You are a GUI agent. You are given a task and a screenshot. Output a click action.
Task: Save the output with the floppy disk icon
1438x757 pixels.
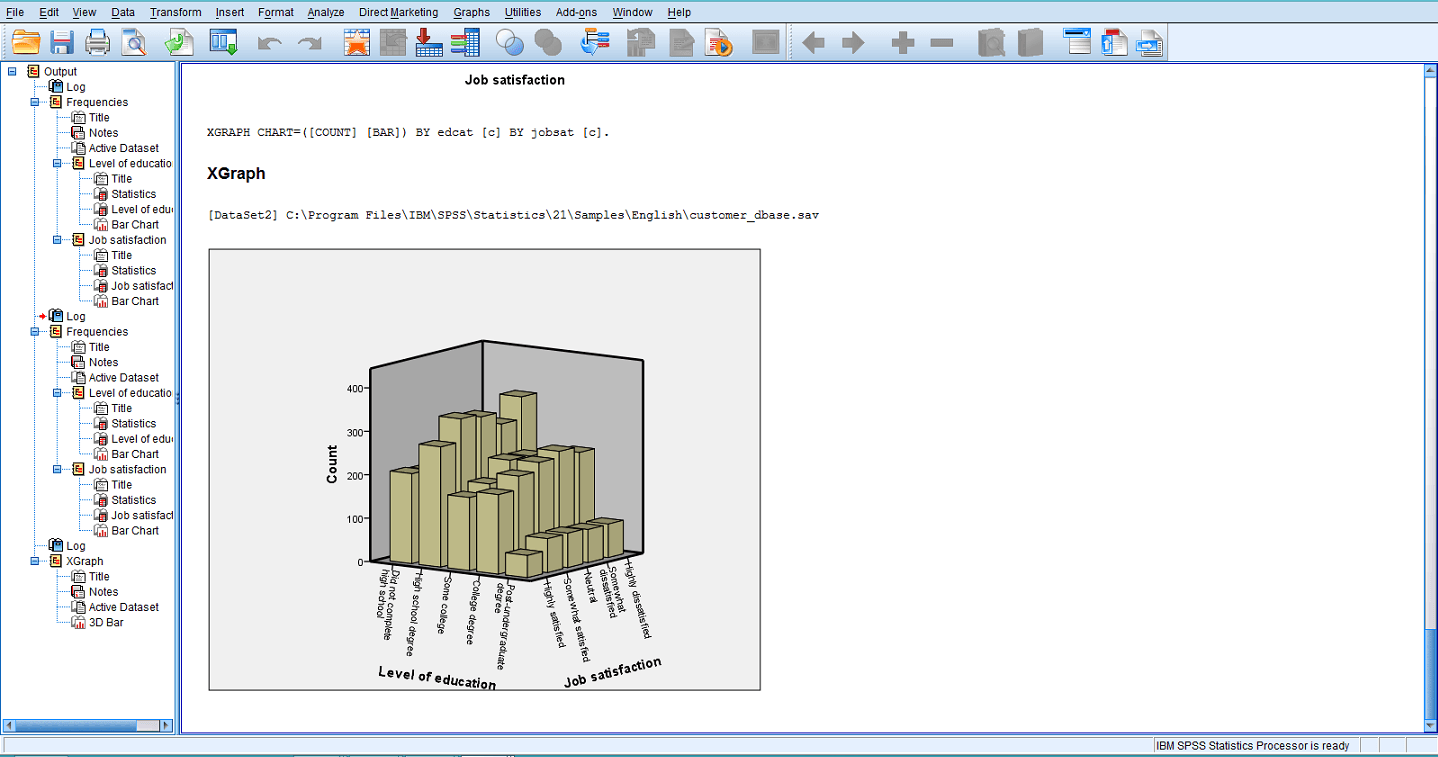click(62, 43)
